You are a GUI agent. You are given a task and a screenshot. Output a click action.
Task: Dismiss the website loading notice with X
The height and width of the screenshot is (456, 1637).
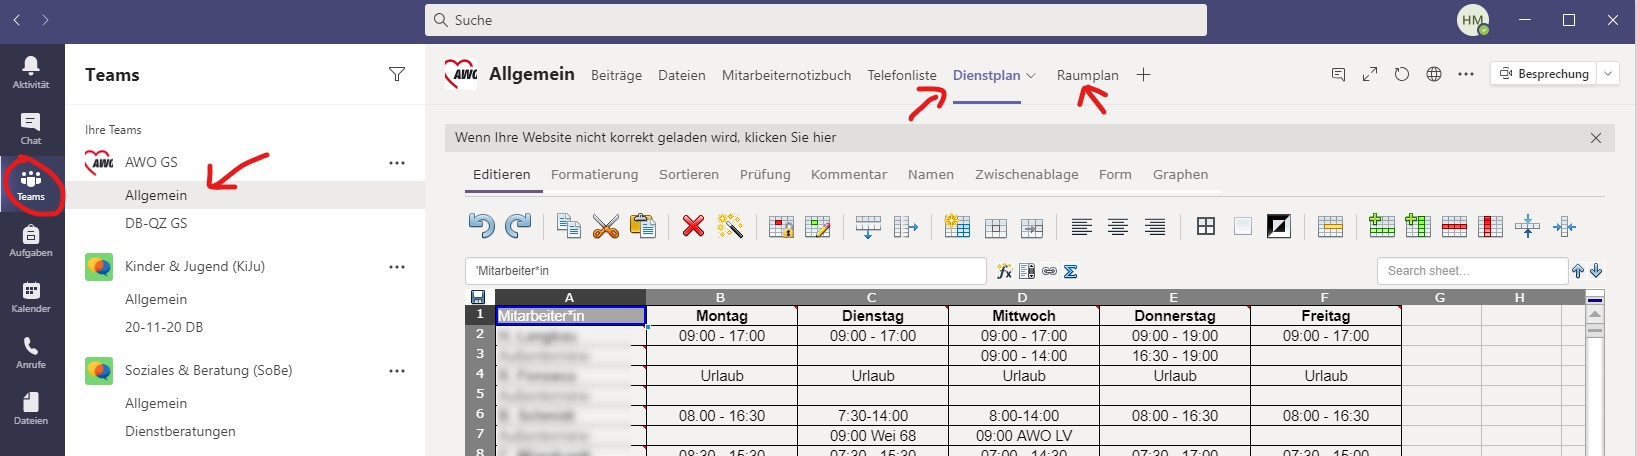[1596, 138]
